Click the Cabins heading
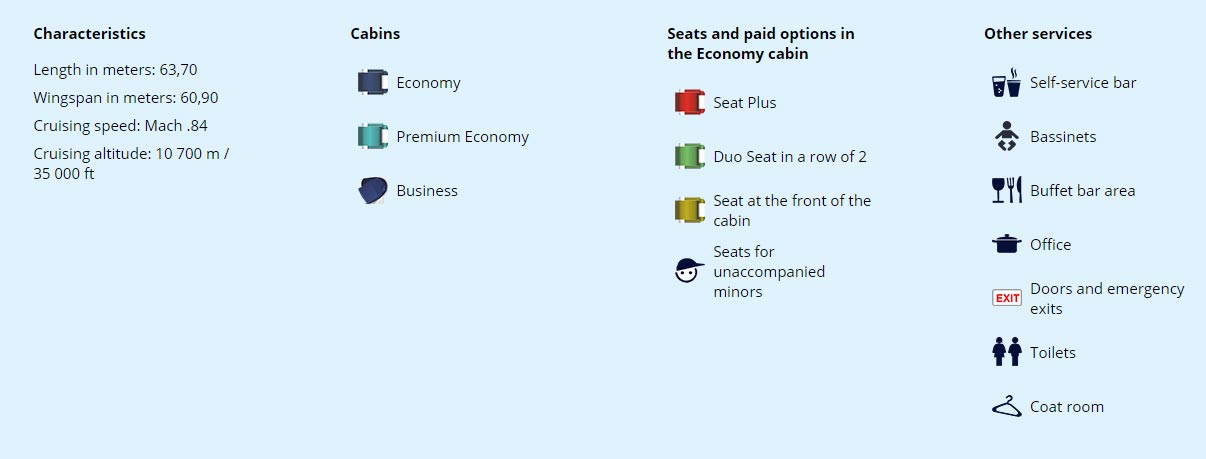The image size is (1206, 459). pyautogui.click(x=375, y=33)
